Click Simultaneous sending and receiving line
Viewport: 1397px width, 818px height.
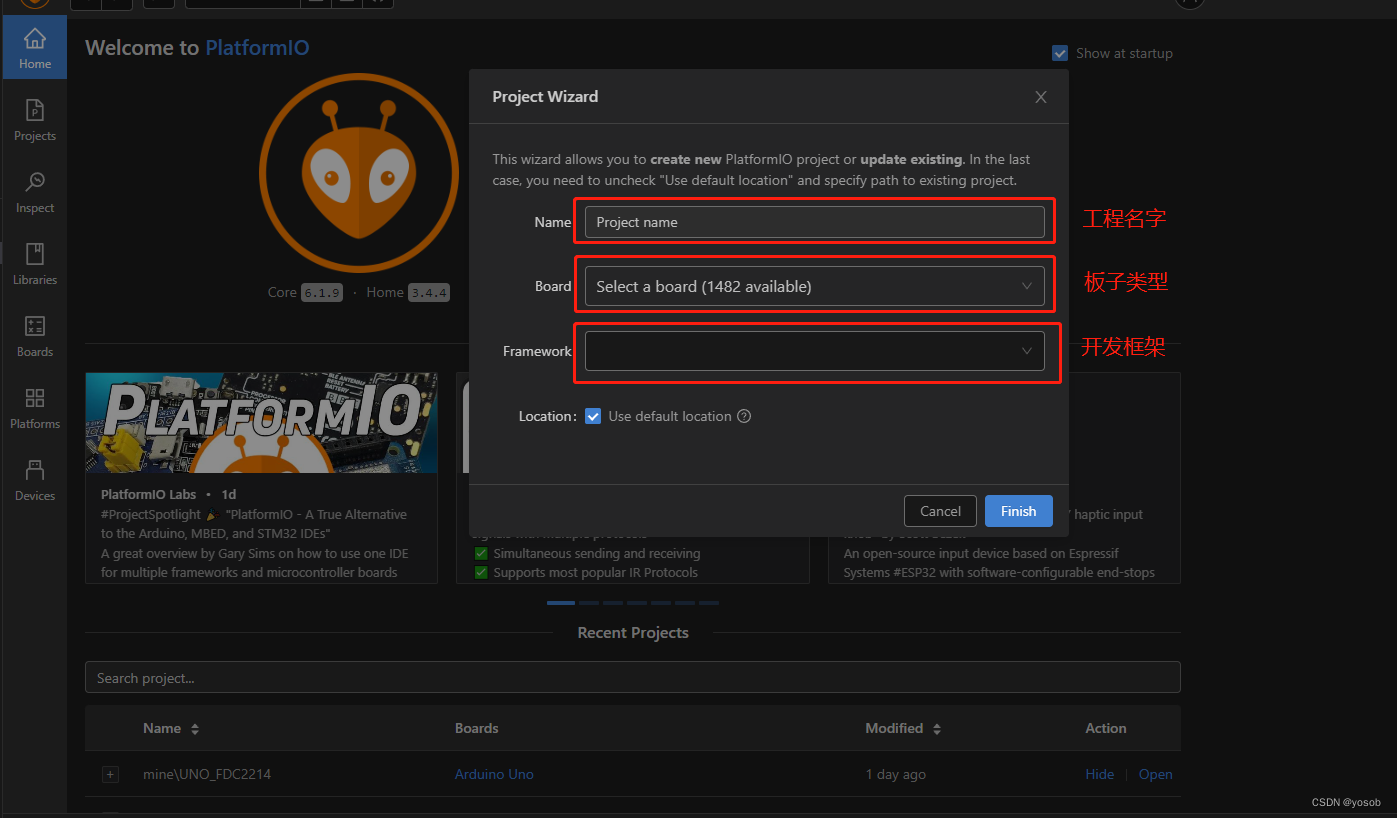coord(596,553)
